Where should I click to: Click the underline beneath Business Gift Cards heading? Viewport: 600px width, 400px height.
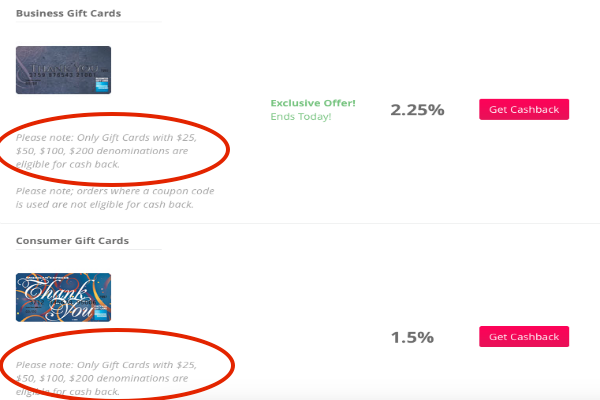coord(88,22)
